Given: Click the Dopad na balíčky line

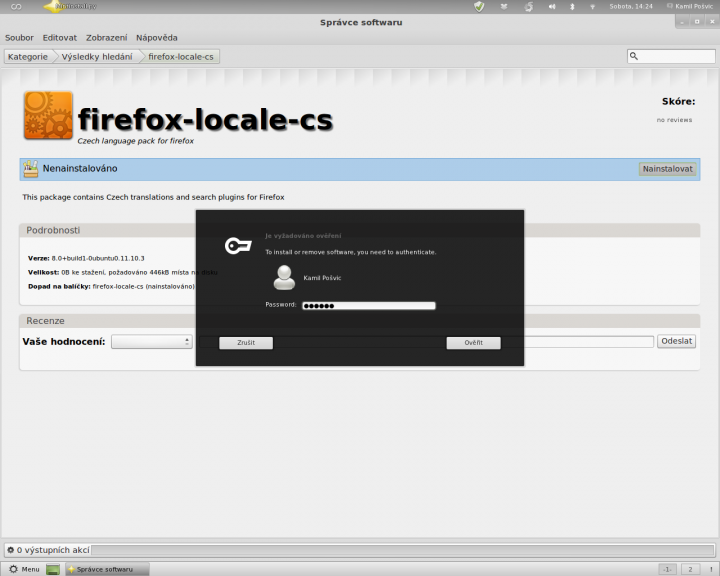Looking at the screenshot, I should click(111, 287).
